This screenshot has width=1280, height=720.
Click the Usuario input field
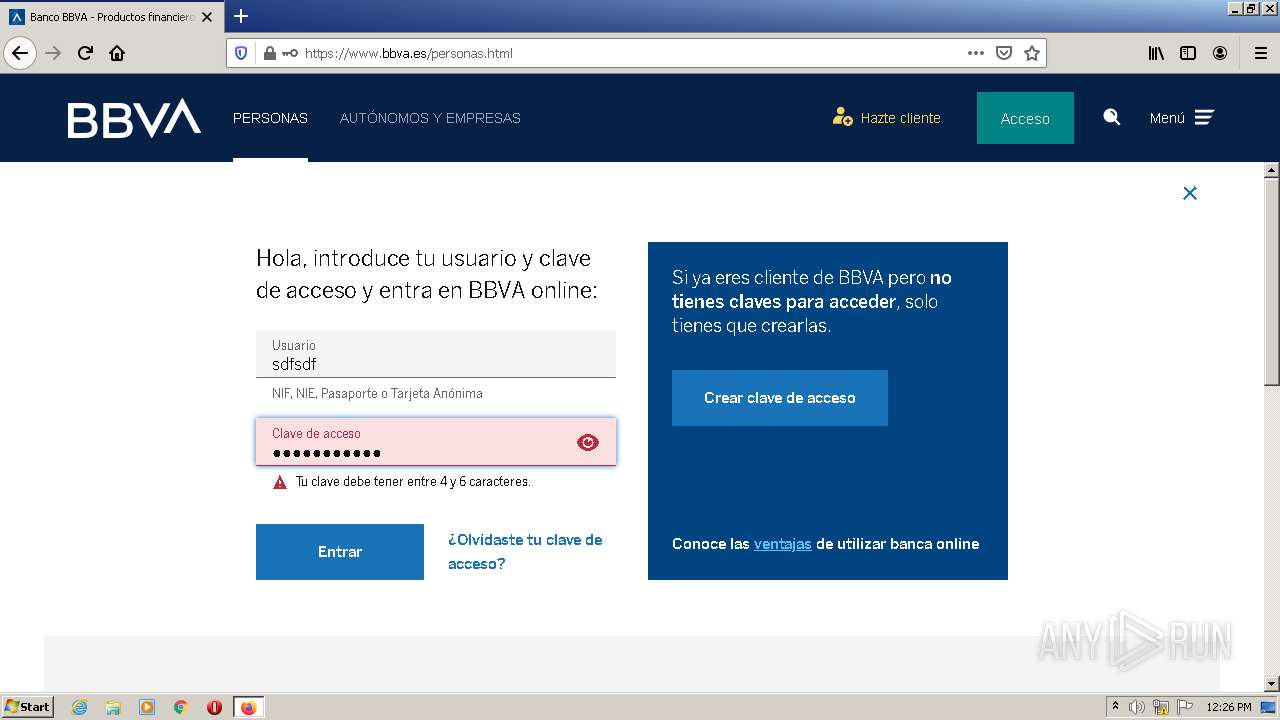(436, 354)
